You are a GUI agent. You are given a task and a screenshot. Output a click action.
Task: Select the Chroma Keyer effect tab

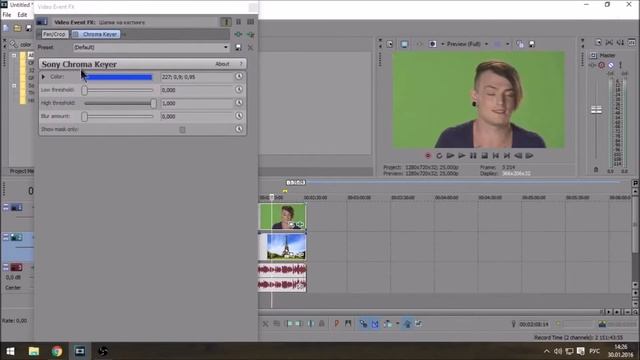pyautogui.click(x=96, y=34)
